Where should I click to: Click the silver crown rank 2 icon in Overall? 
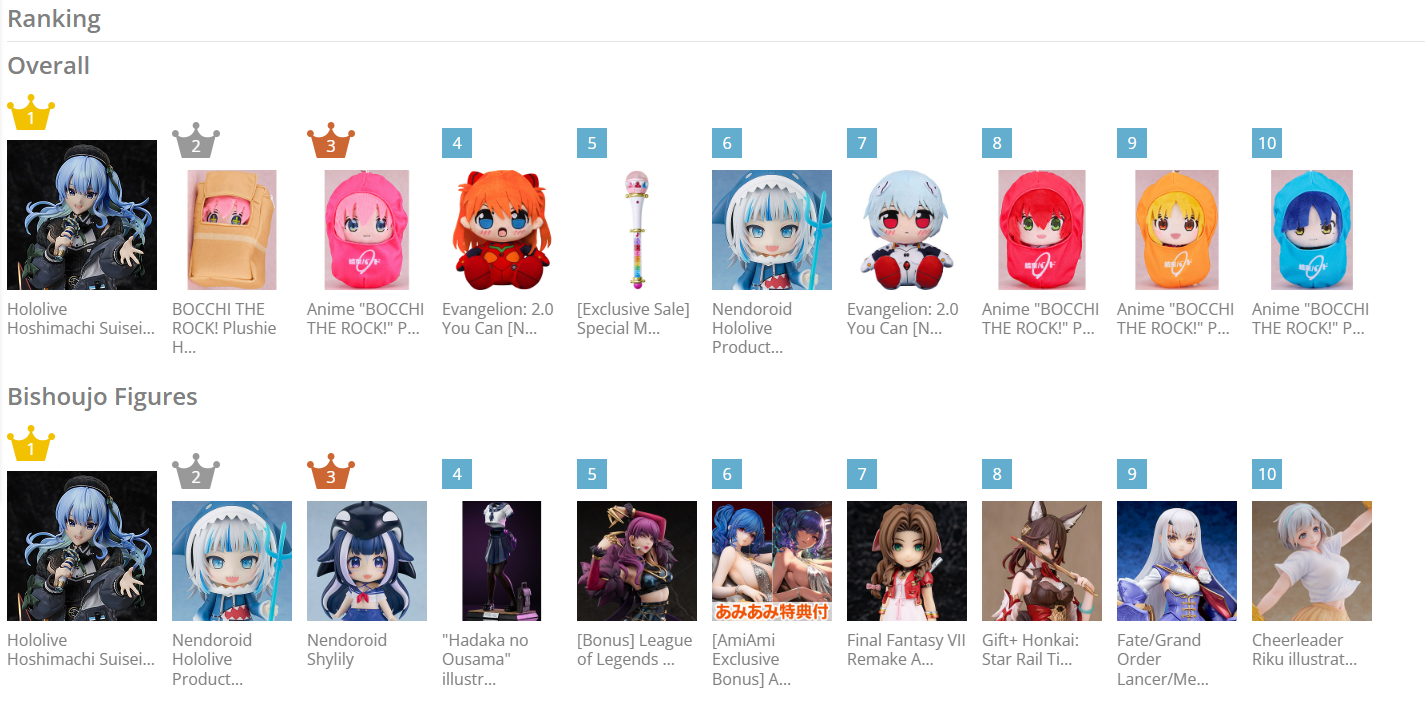coord(196,142)
